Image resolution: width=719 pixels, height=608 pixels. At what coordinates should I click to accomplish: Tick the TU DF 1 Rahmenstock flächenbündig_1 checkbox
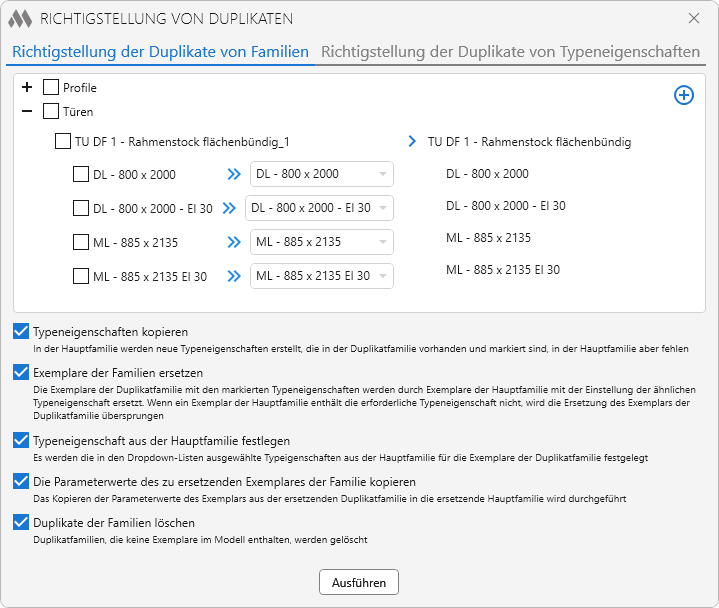point(62,142)
